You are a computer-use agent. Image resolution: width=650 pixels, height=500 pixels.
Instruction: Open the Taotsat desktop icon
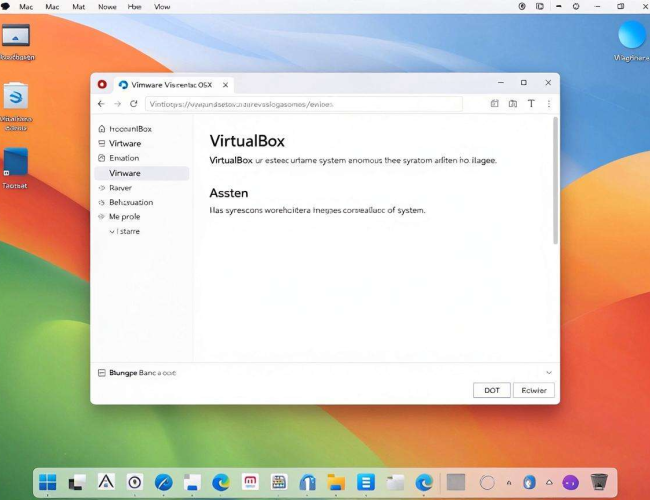point(15,163)
